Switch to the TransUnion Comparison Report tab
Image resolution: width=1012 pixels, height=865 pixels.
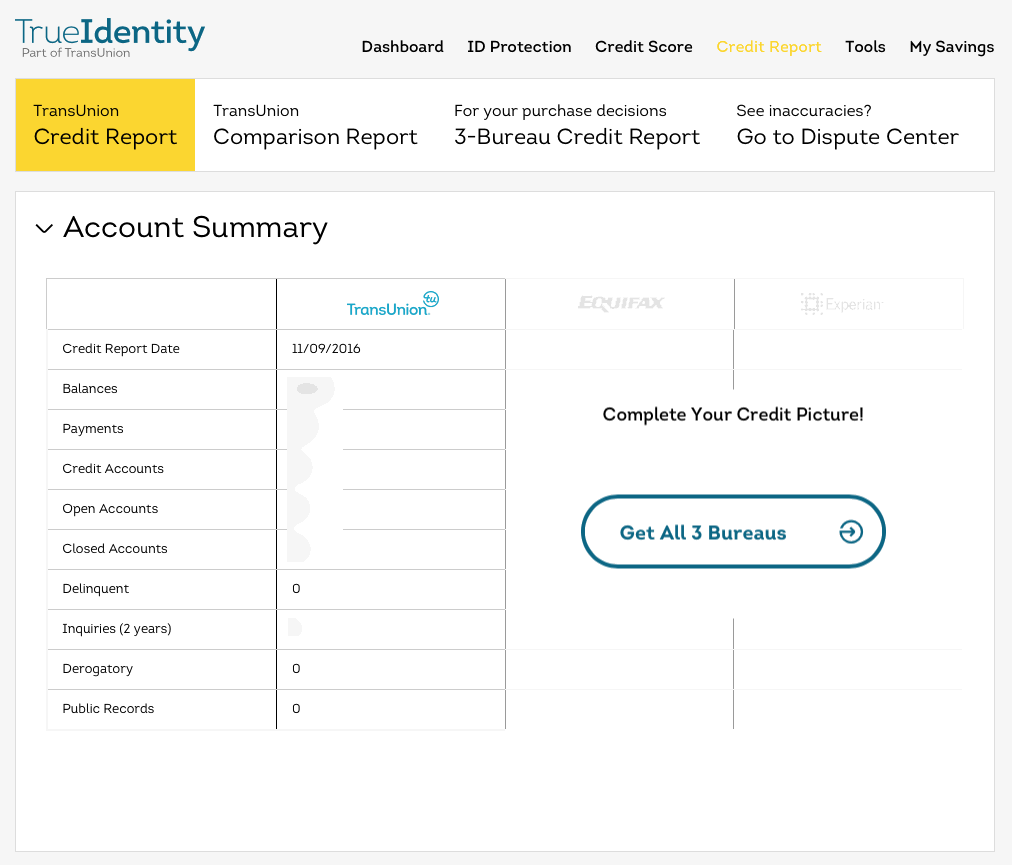tap(315, 124)
